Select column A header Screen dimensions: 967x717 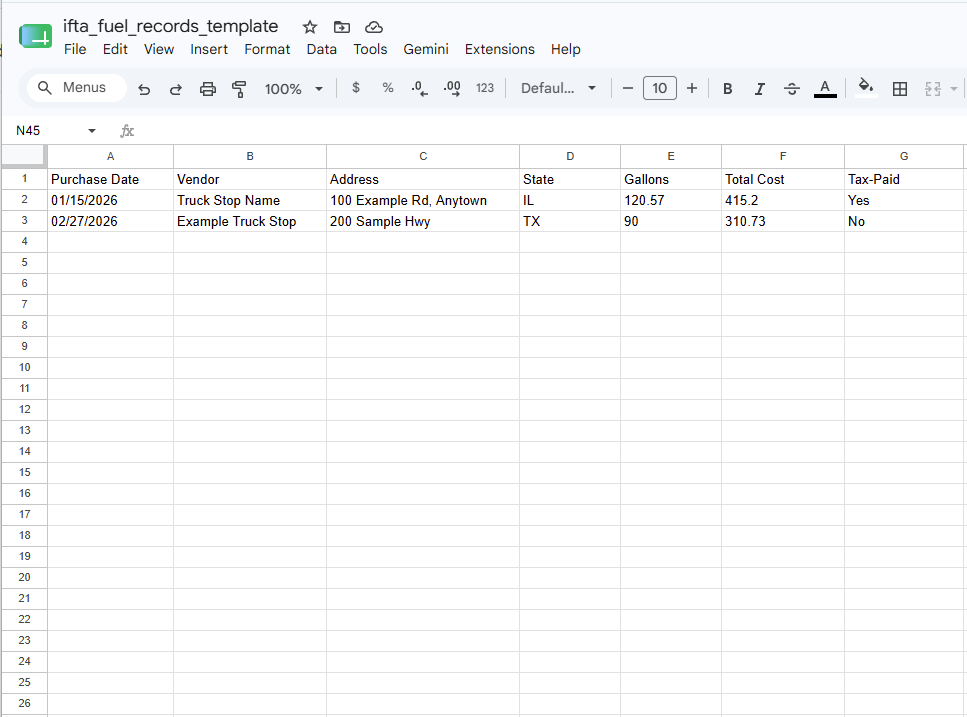click(x=110, y=156)
